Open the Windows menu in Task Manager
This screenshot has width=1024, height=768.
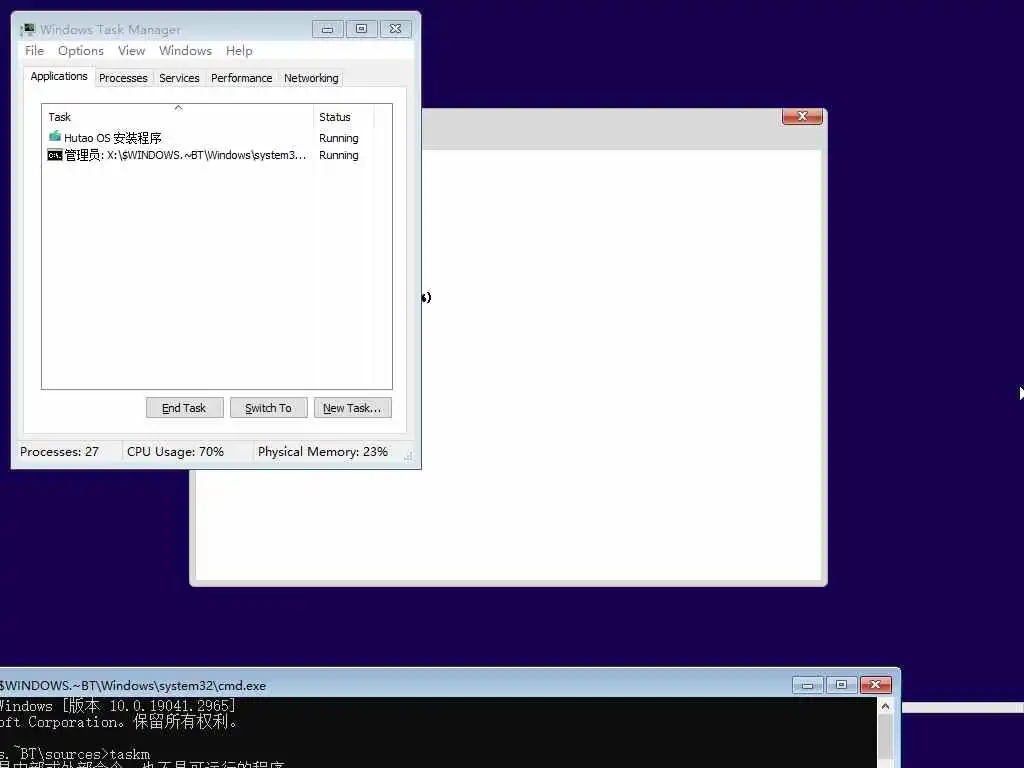(185, 51)
